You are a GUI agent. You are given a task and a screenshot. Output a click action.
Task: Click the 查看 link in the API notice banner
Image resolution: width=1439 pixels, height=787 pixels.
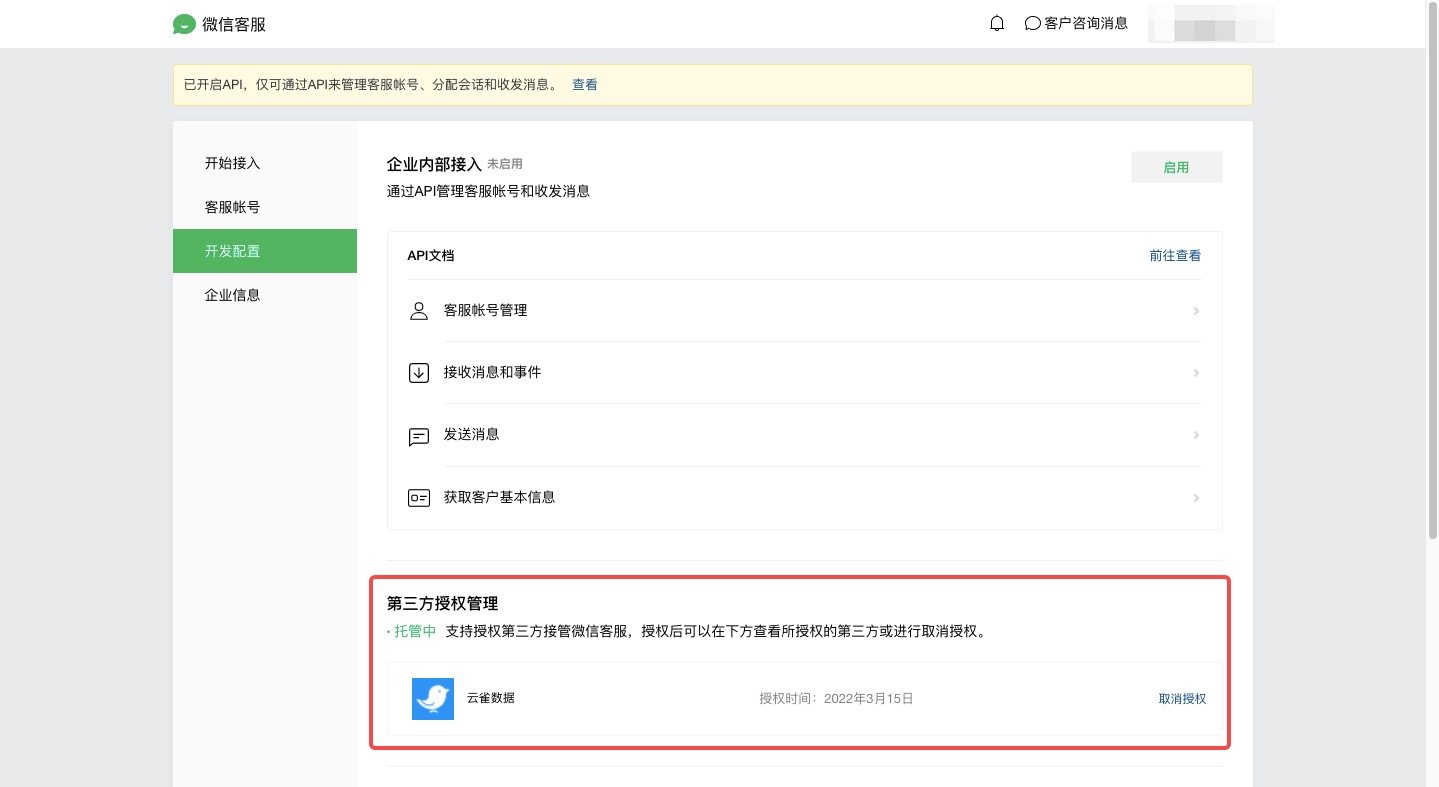[584, 85]
